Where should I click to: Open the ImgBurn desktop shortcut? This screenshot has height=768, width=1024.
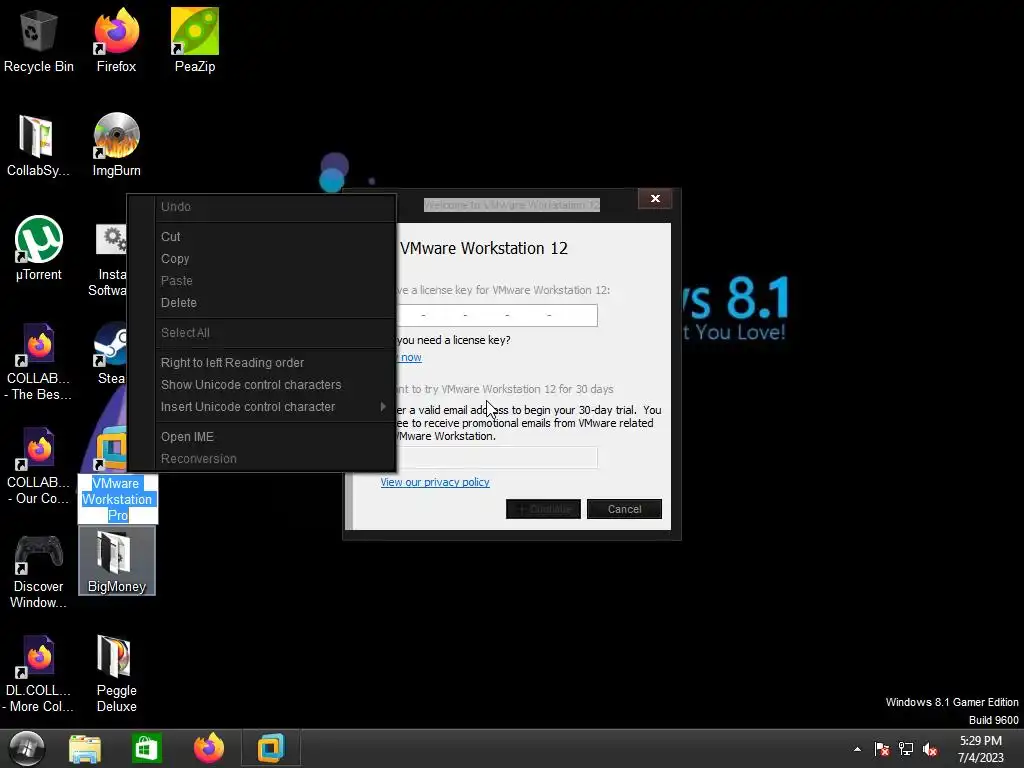[116, 145]
